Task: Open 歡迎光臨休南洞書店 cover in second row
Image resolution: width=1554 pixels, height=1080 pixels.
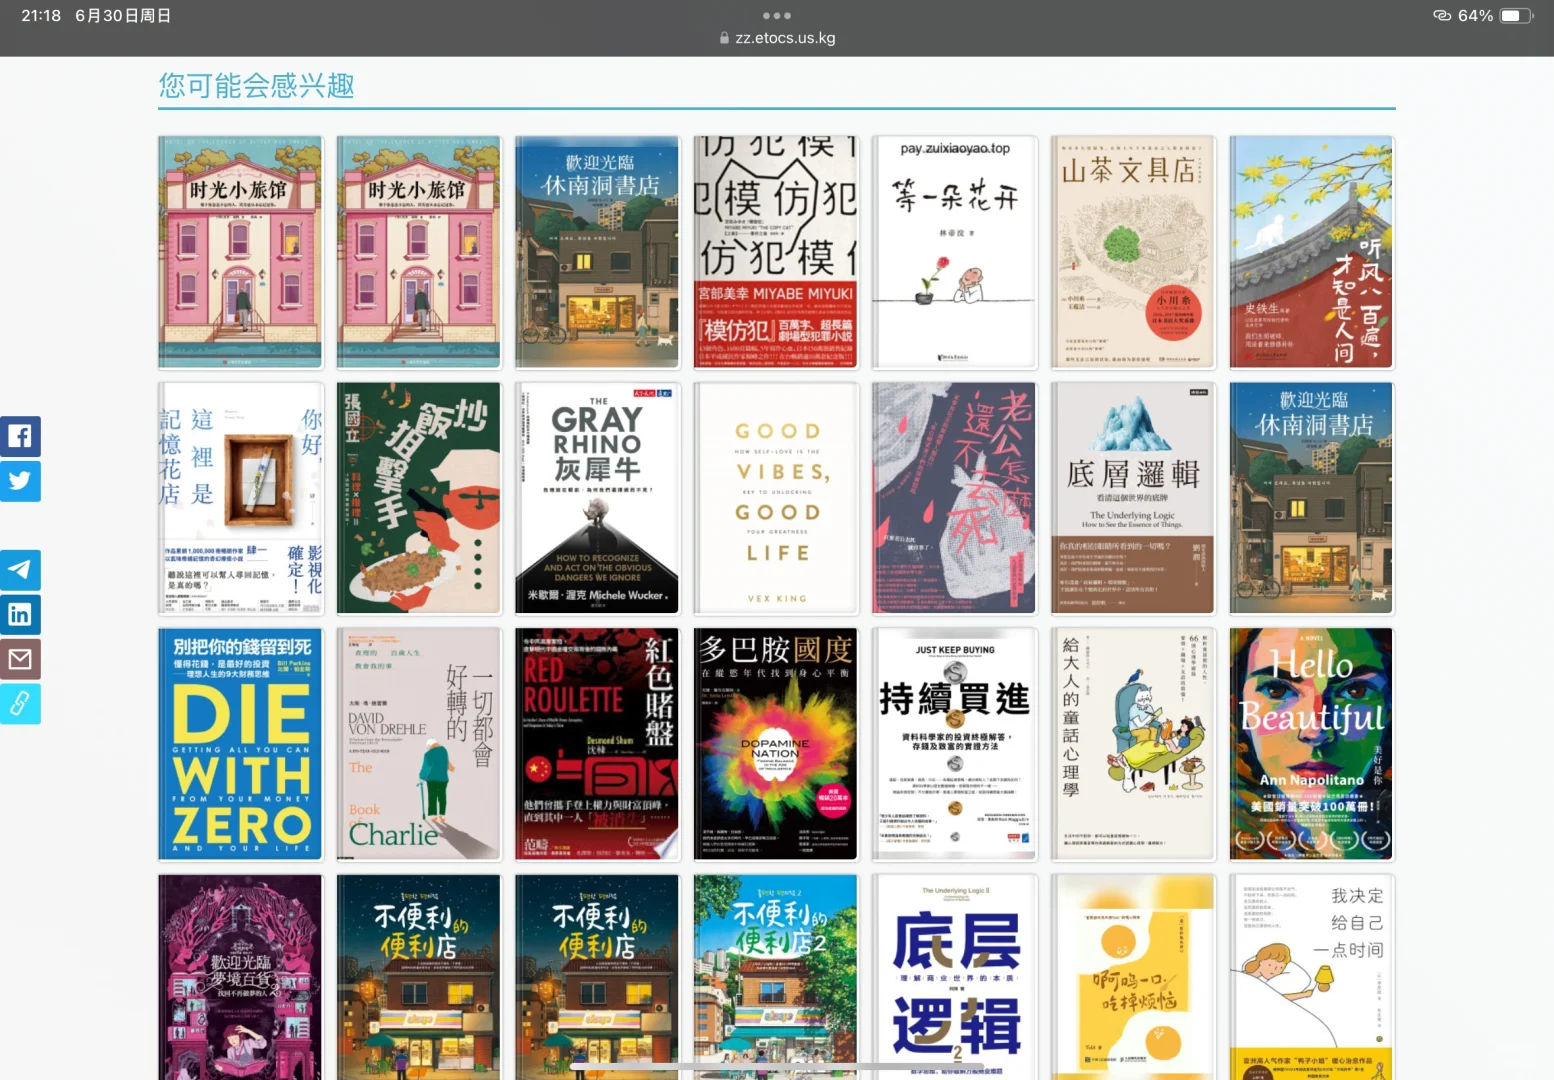Action: [1311, 498]
